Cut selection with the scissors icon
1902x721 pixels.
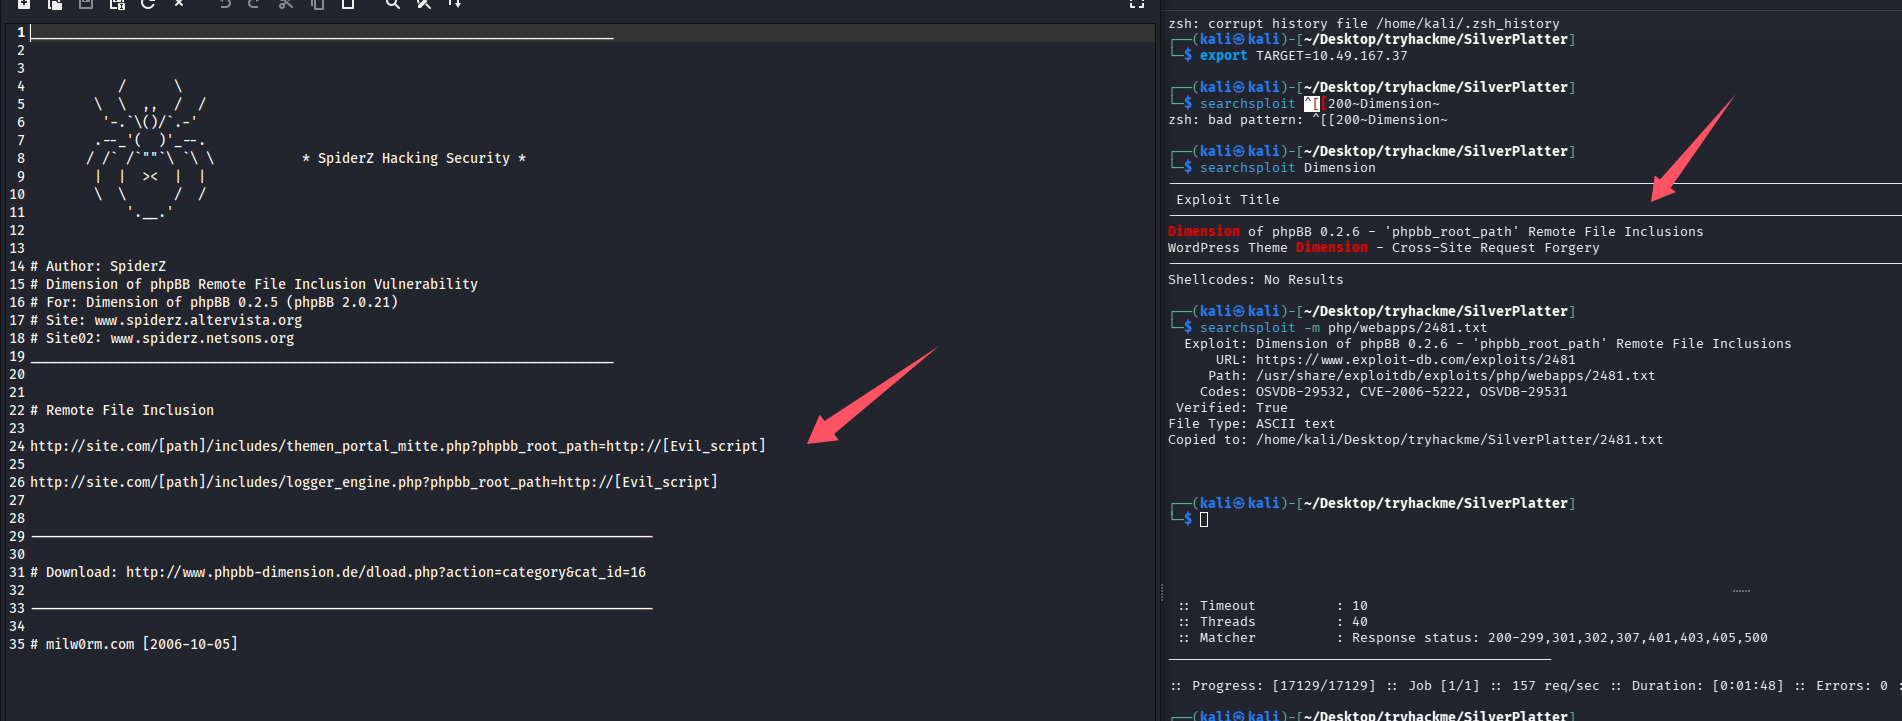[x=286, y=4]
